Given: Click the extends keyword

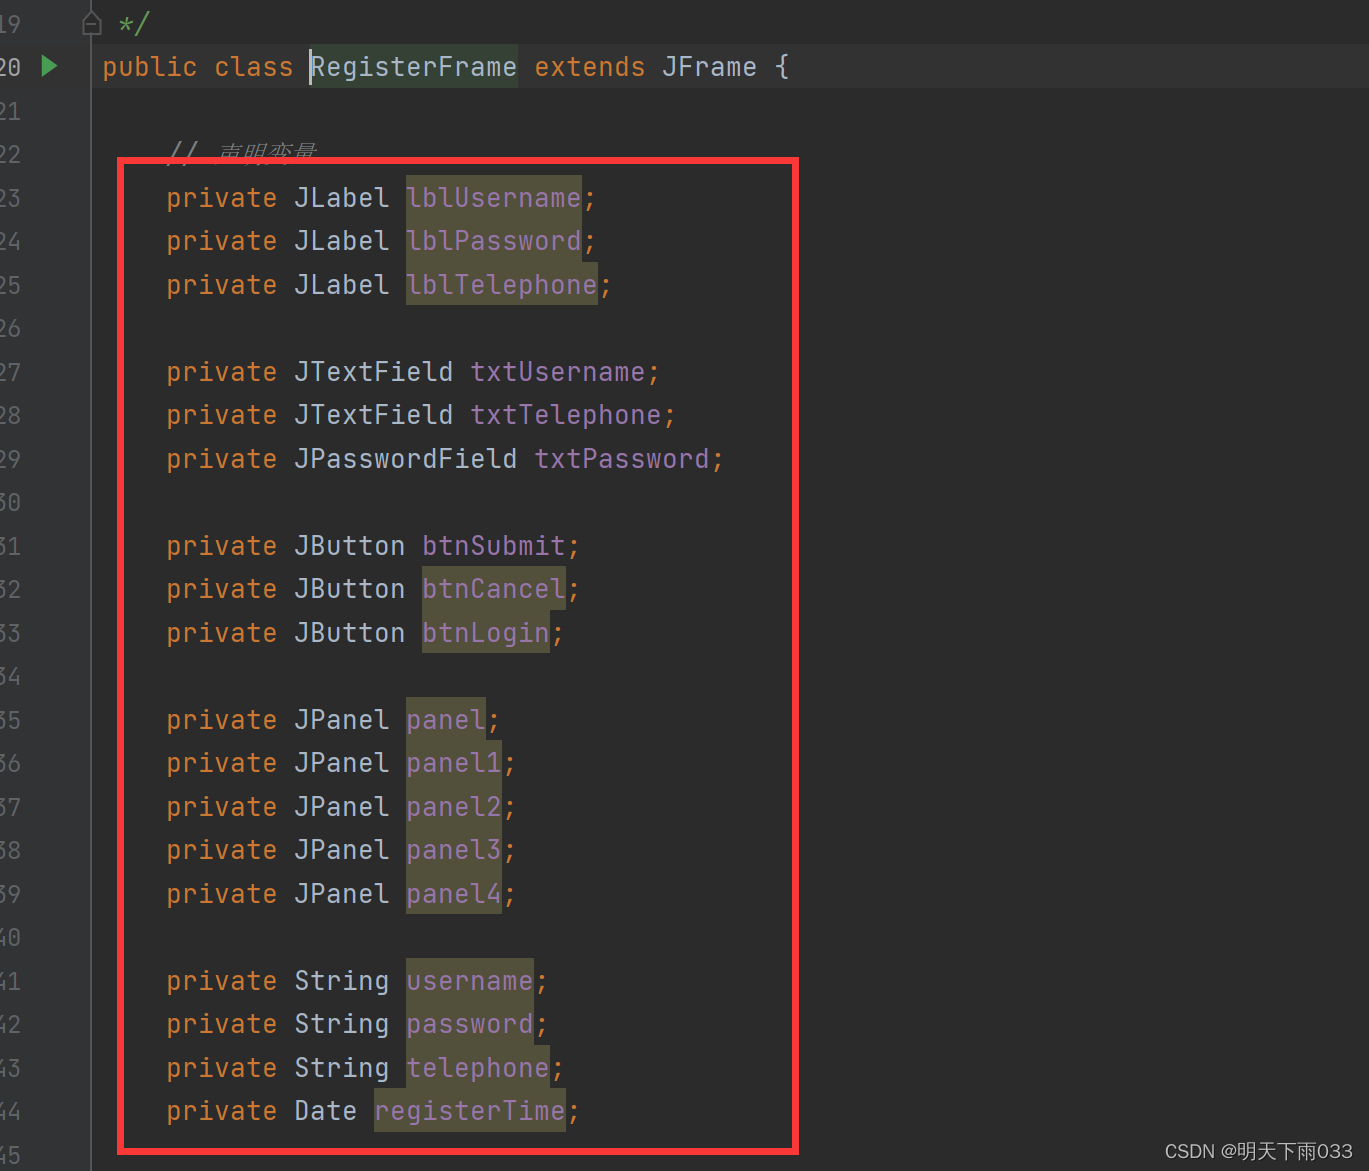Looking at the screenshot, I should click(590, 67).
